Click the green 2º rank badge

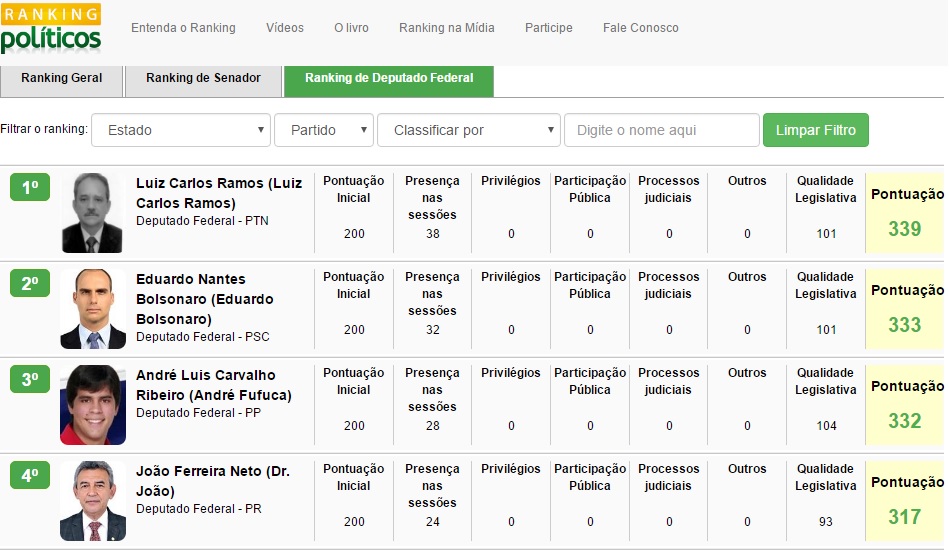tap(30, 283)
